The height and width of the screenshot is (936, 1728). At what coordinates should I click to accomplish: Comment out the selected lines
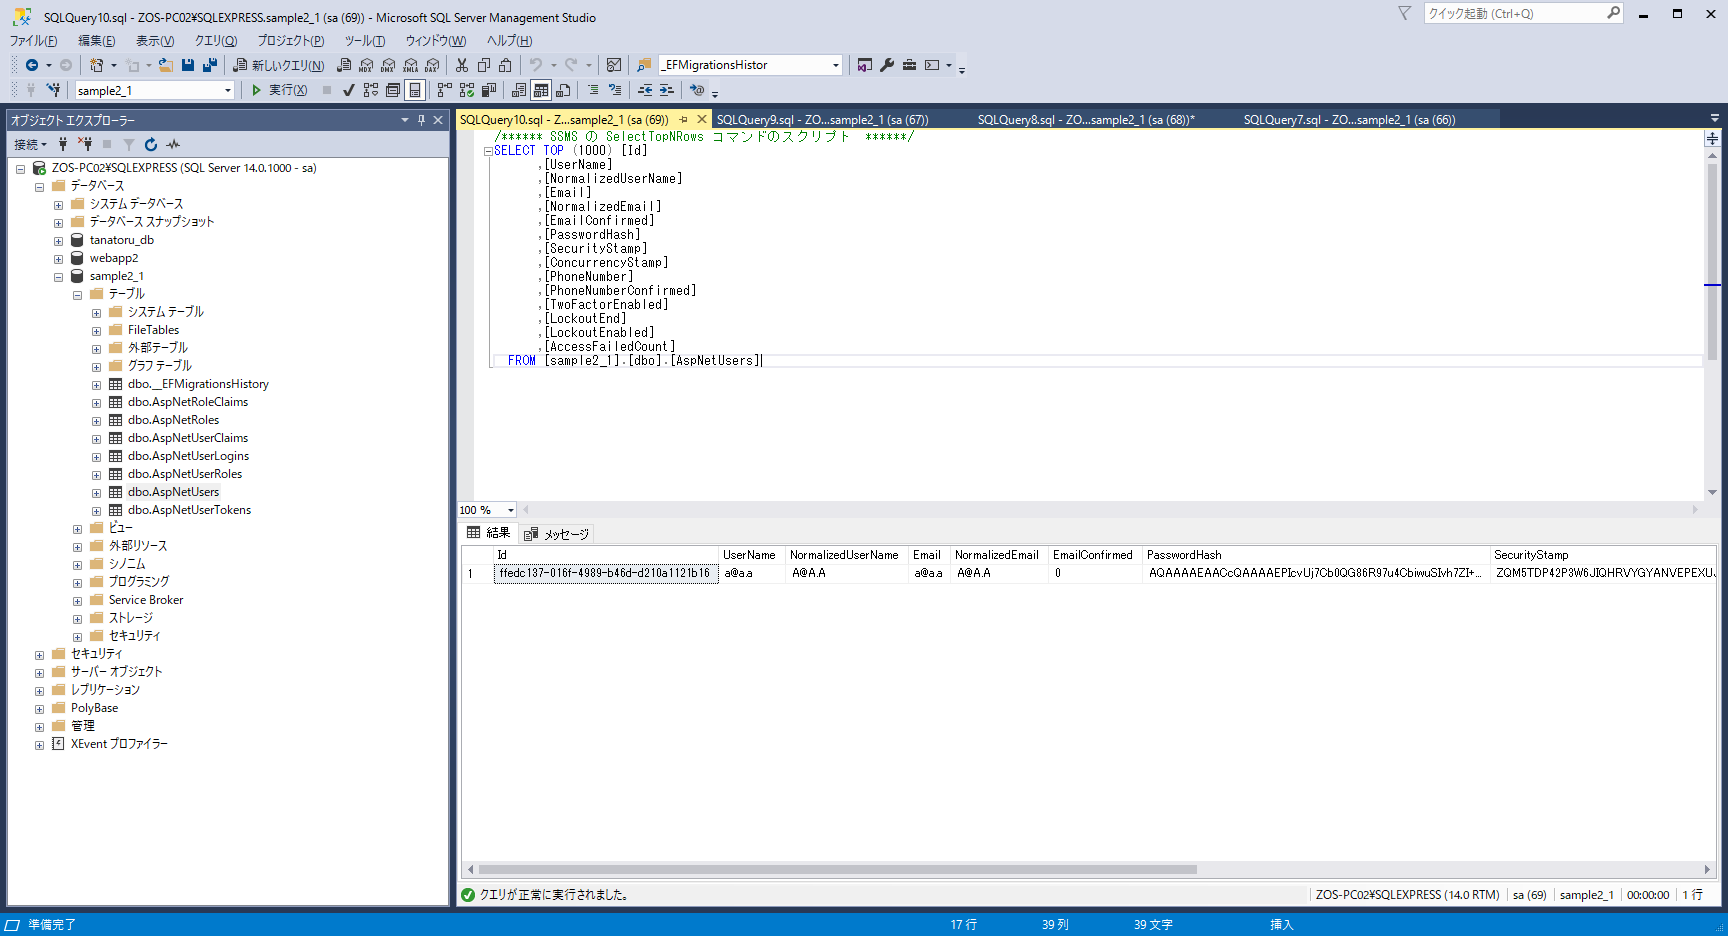[593, 90]
